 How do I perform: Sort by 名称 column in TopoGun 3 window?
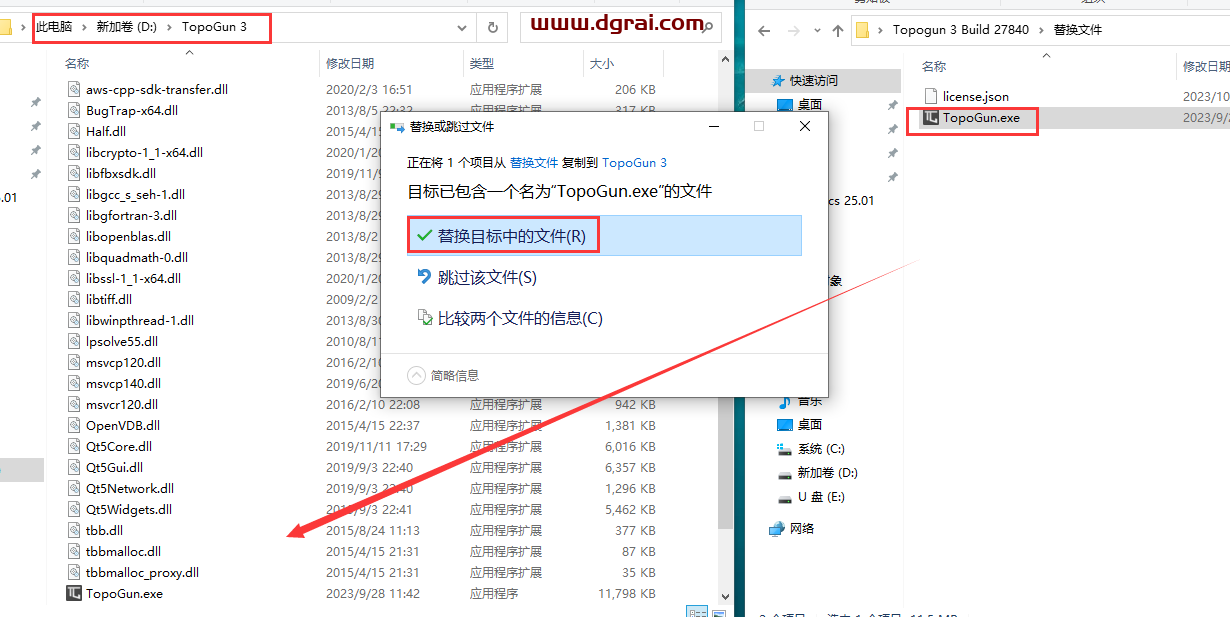pyautogui.click(x=77, y=63)
